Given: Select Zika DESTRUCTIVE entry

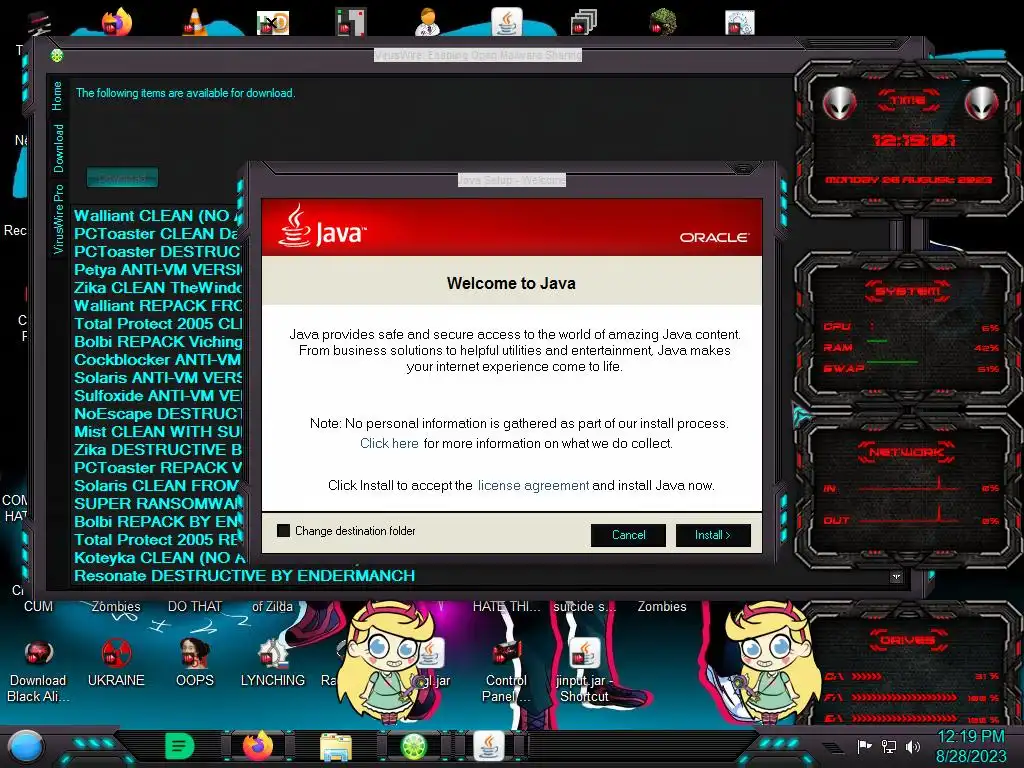Looking at the screenshot, I should tap(157, 449).
